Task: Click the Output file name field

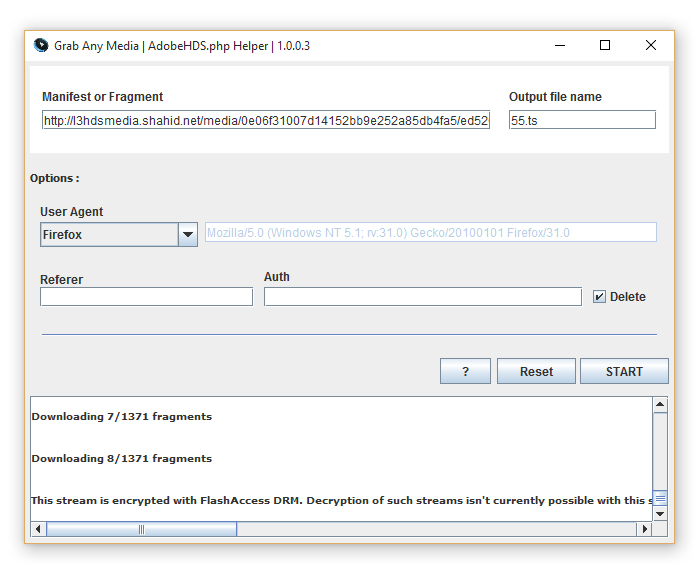Action: point(582,120)
